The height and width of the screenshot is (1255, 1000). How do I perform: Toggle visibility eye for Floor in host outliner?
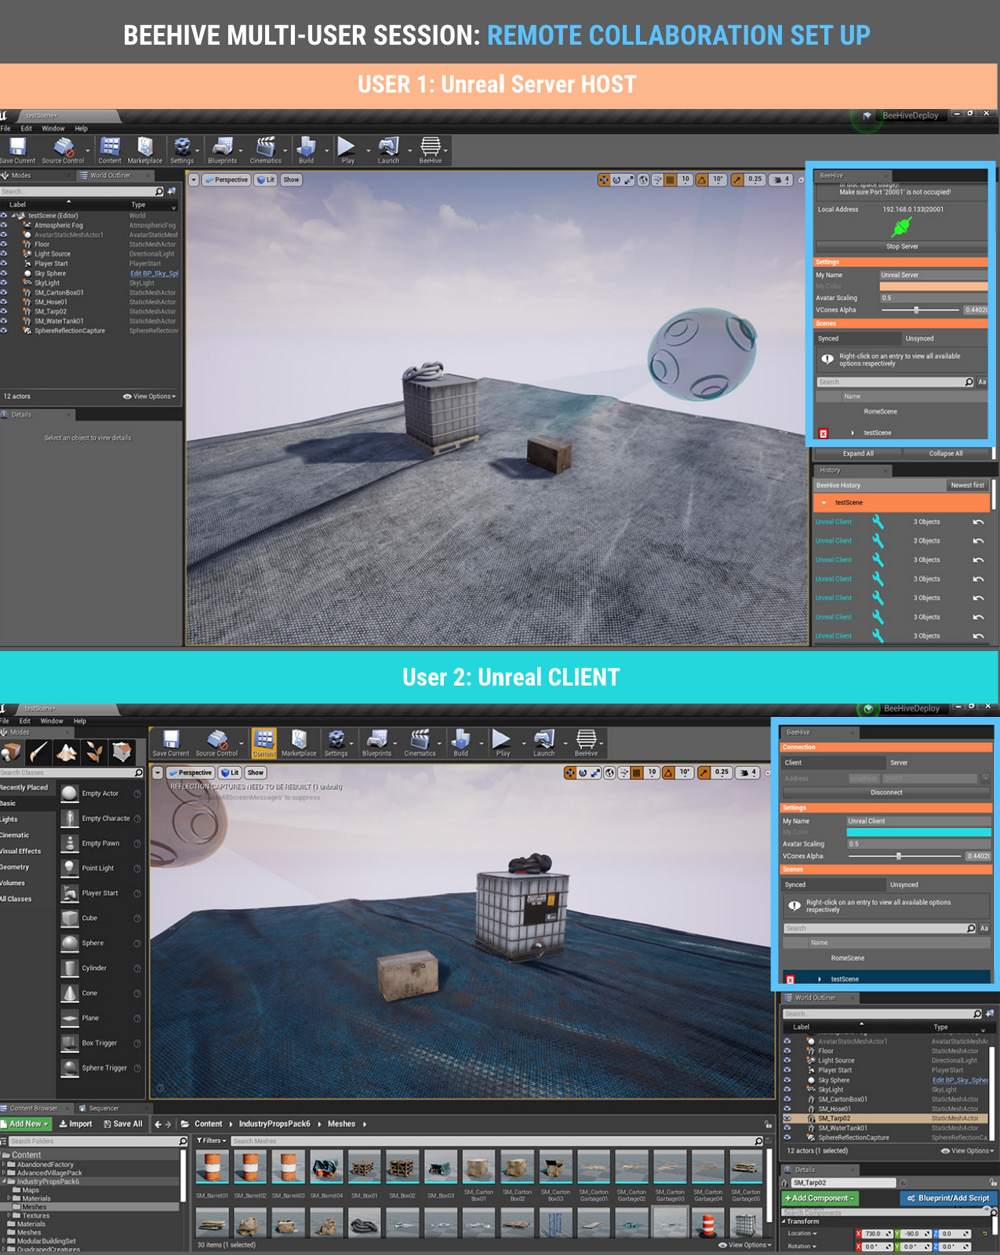pyautogui.click(x=4, y=244)
